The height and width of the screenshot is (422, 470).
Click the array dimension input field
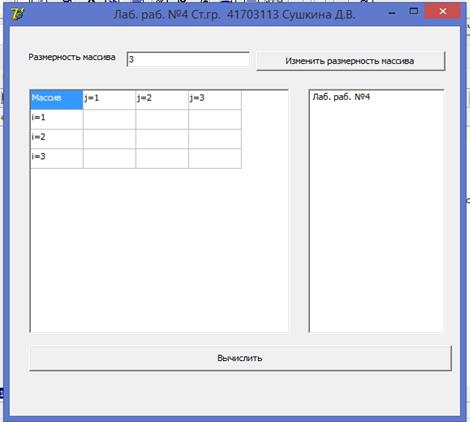pos(188,59)
